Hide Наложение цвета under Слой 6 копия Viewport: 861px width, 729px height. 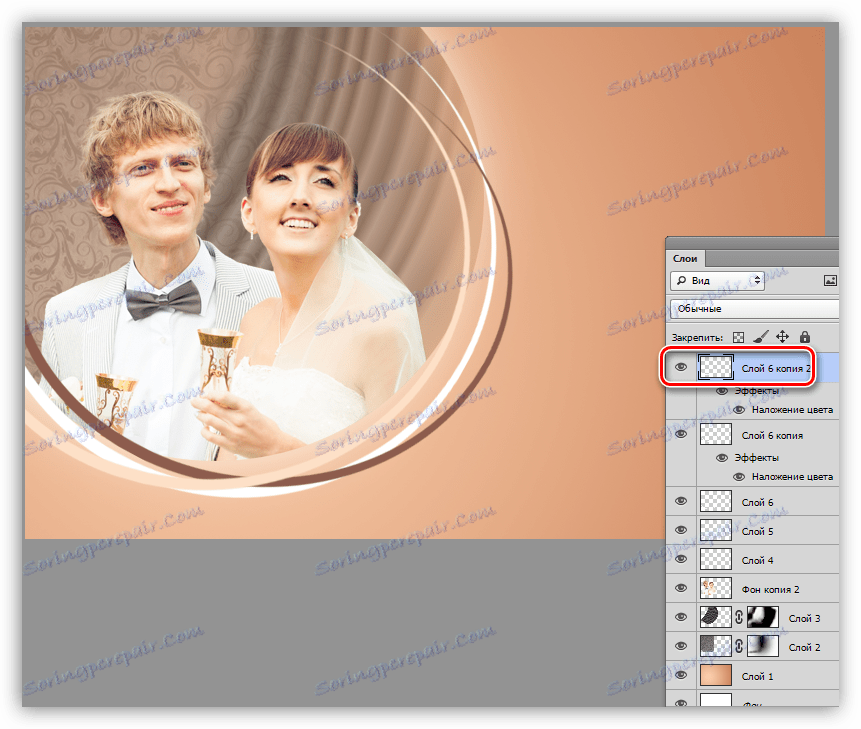pyautogui.click(x=739, y=476)
